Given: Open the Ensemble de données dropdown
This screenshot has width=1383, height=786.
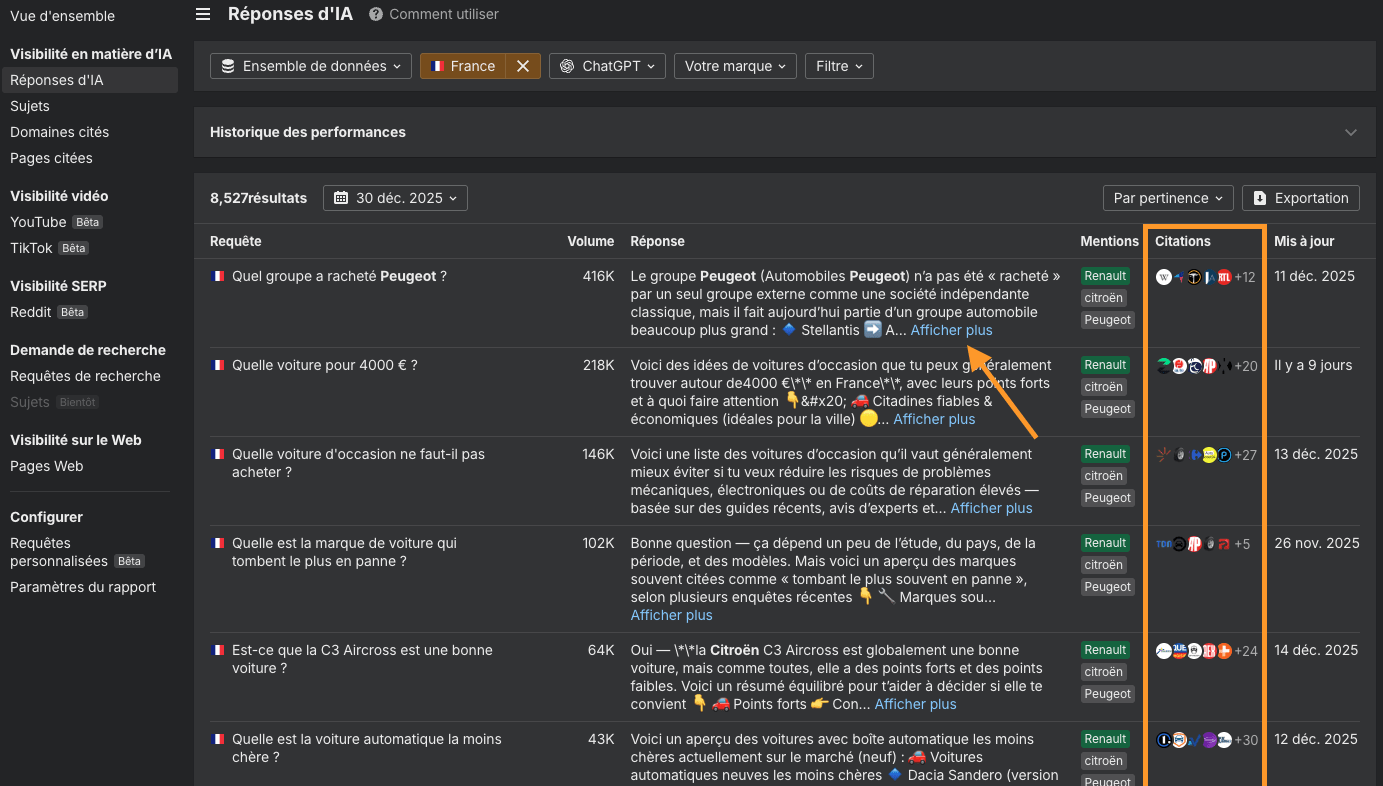Looking at the screenshot, I should (x=310, y=66).
